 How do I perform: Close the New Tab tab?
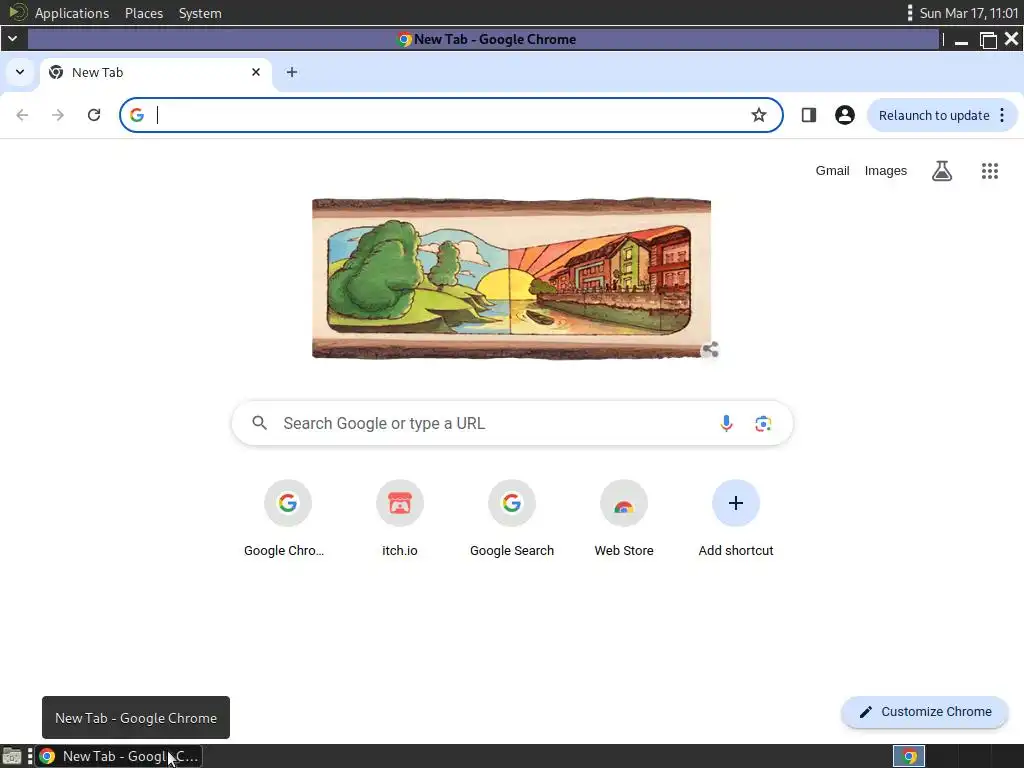coord(256,72)
